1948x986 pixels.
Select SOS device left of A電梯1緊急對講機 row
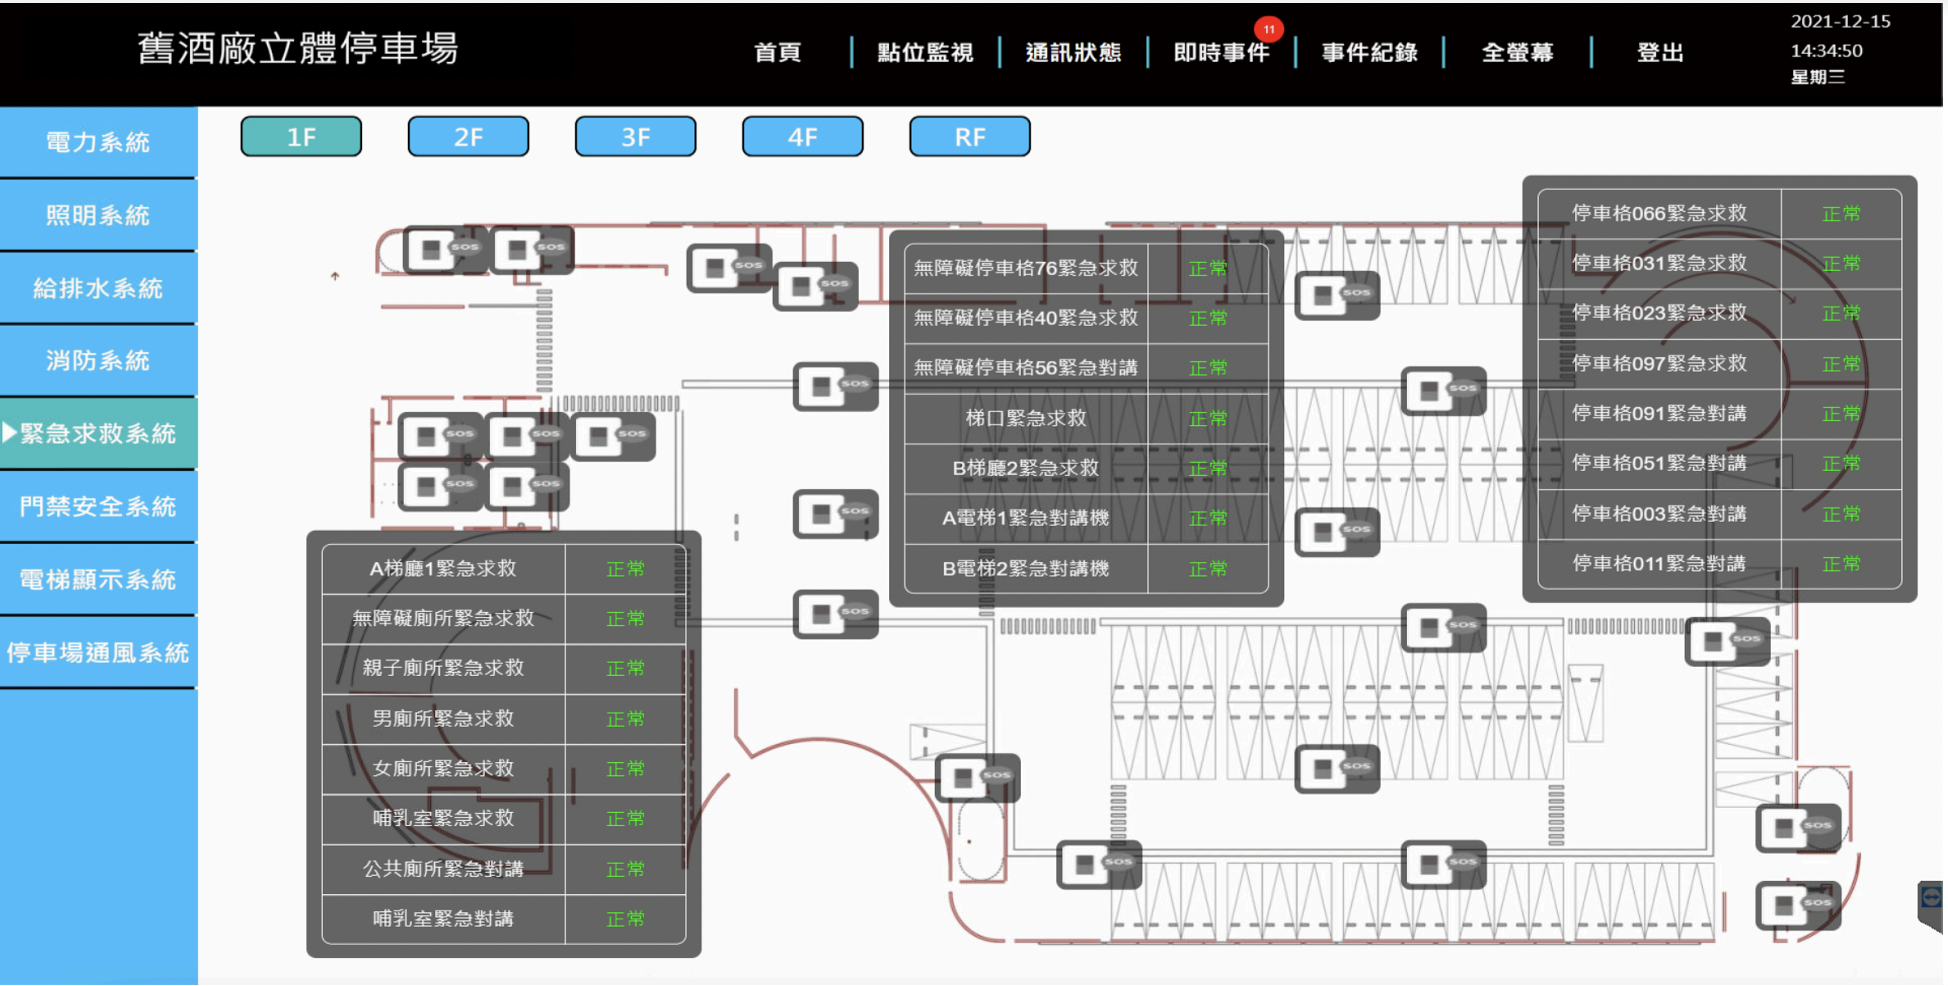pos(835,514)
